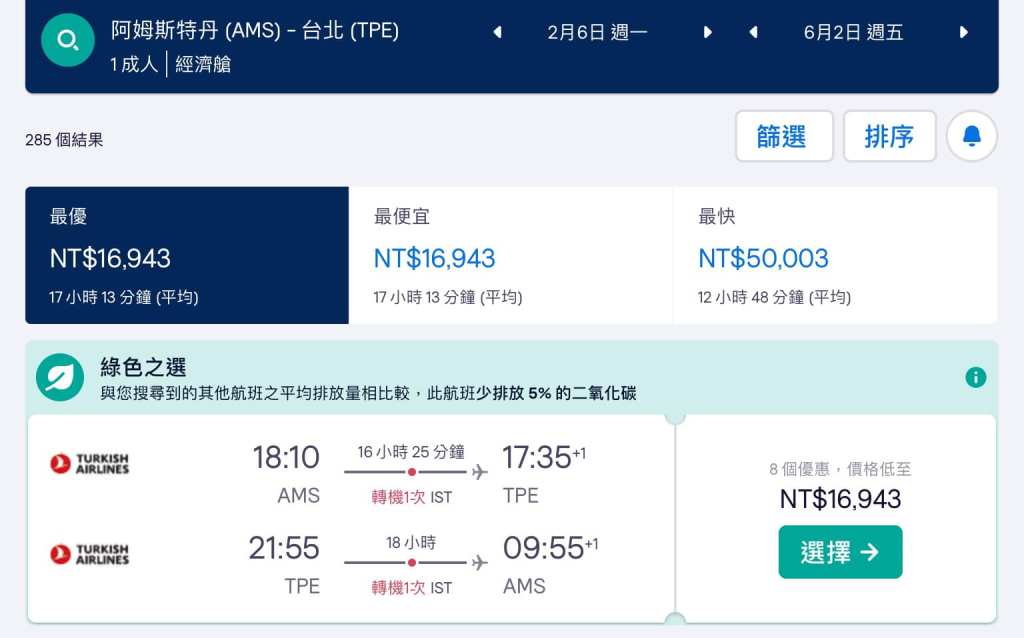Open the green choice info icon

[976, 377]
